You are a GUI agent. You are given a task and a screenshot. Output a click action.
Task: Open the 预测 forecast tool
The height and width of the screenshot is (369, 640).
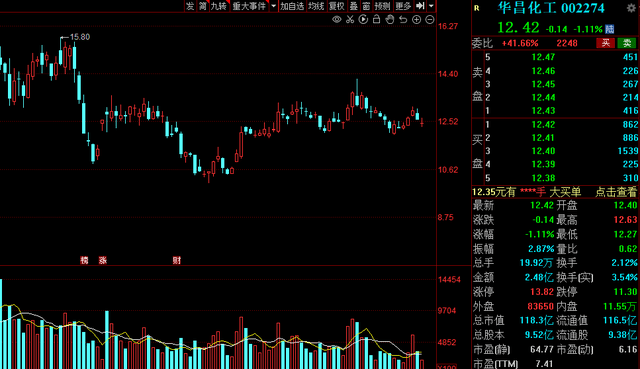382,6
